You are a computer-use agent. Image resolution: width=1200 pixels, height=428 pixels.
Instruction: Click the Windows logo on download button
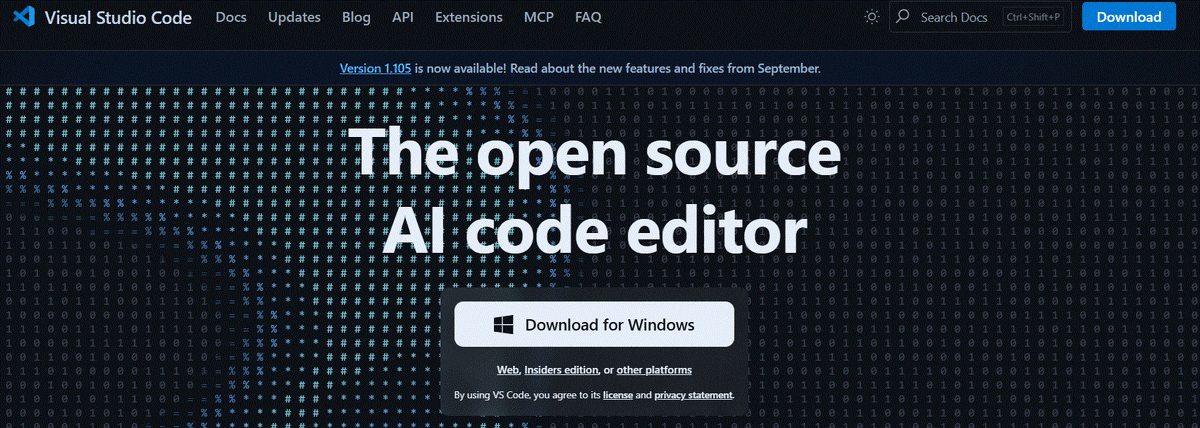pyautogui.click(x=505, y=324)
